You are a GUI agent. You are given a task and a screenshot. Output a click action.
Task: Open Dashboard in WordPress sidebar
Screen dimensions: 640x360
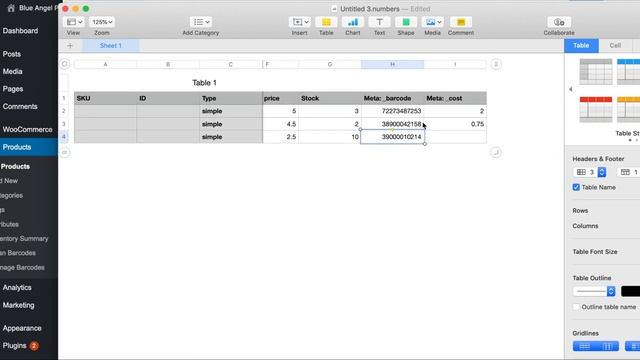[x=20, y=31]
